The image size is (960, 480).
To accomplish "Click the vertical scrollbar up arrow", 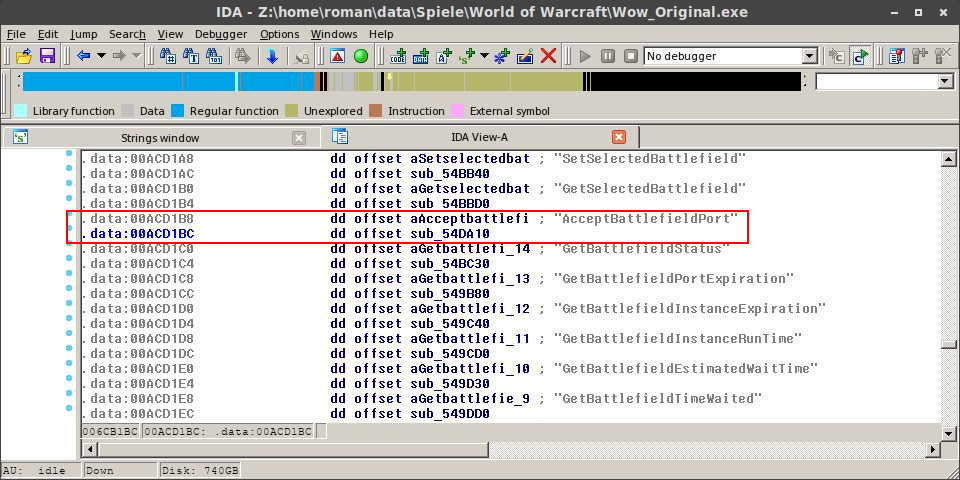I will point(948,159).
